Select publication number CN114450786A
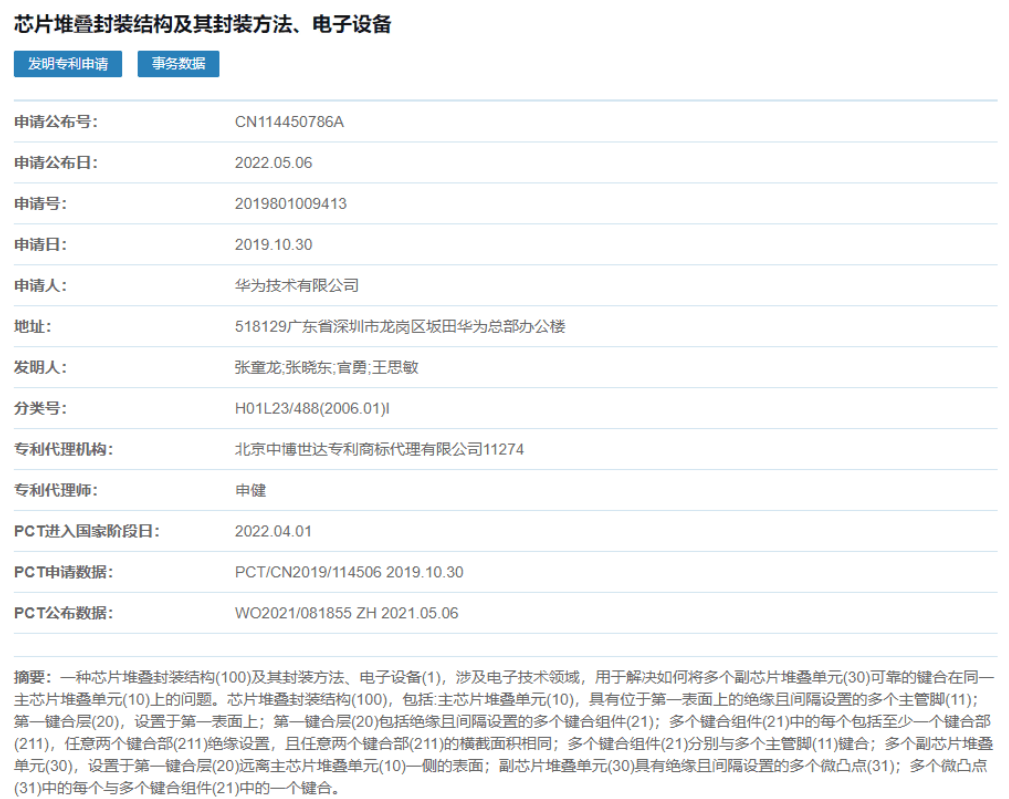The height and width of the screenshot is (799, 1009). [289, 122]
